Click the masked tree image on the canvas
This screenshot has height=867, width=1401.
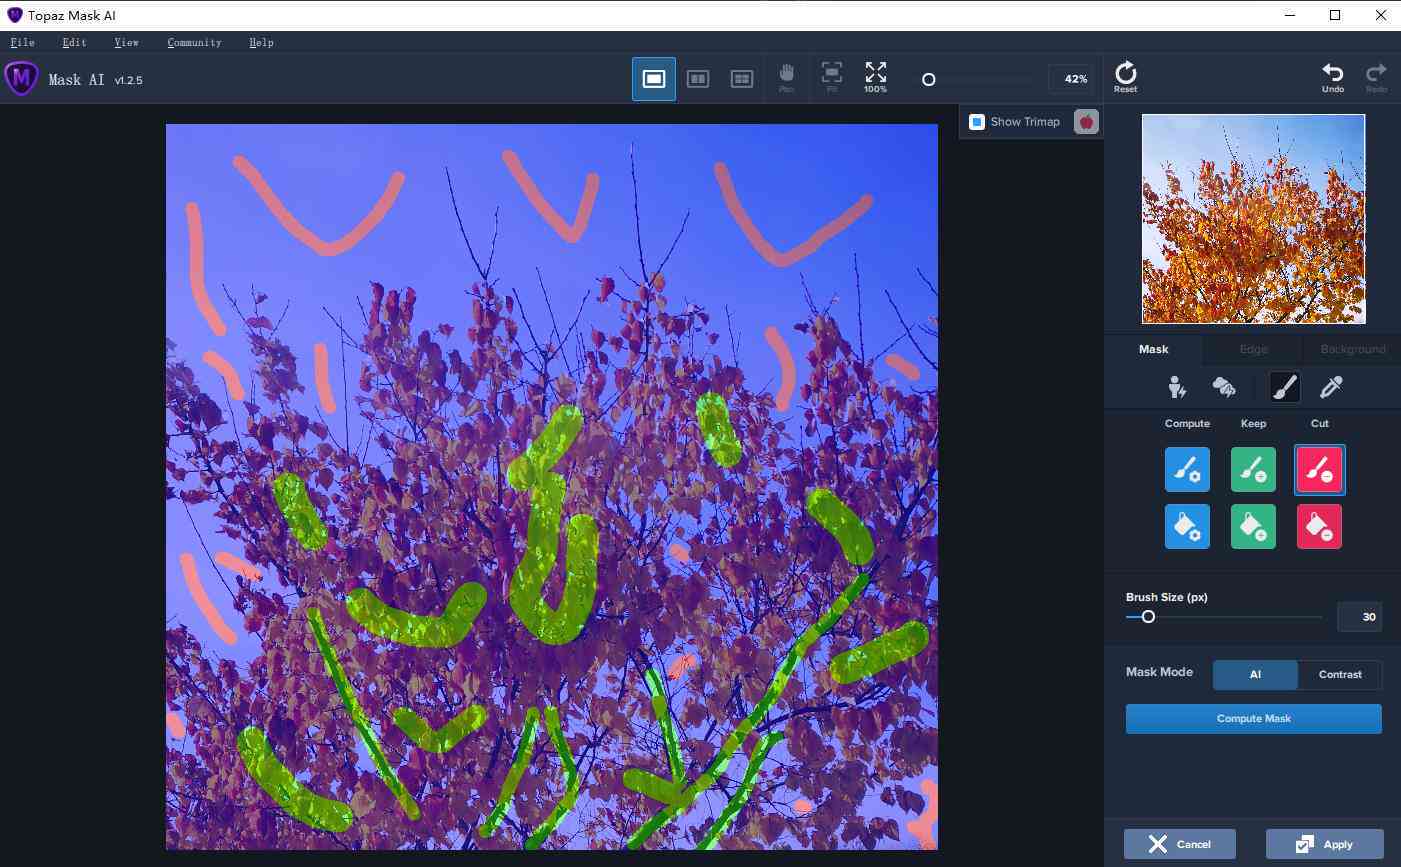[552, 487]
